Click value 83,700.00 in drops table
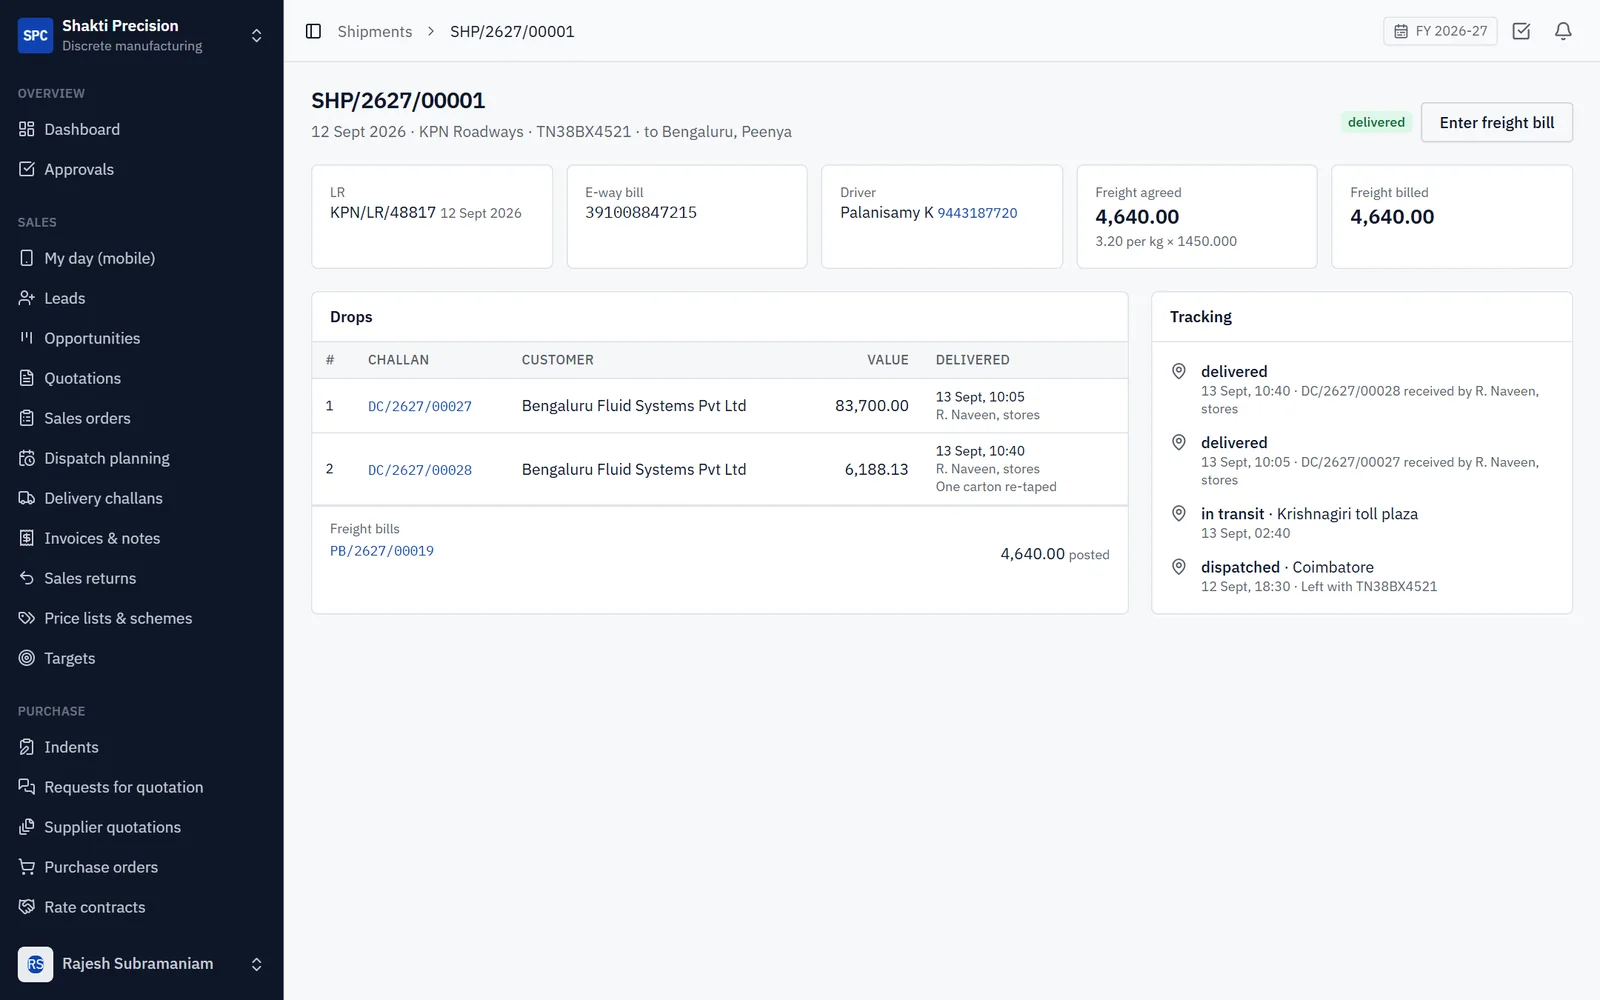1600x1000 pixels. click(872, 406)
